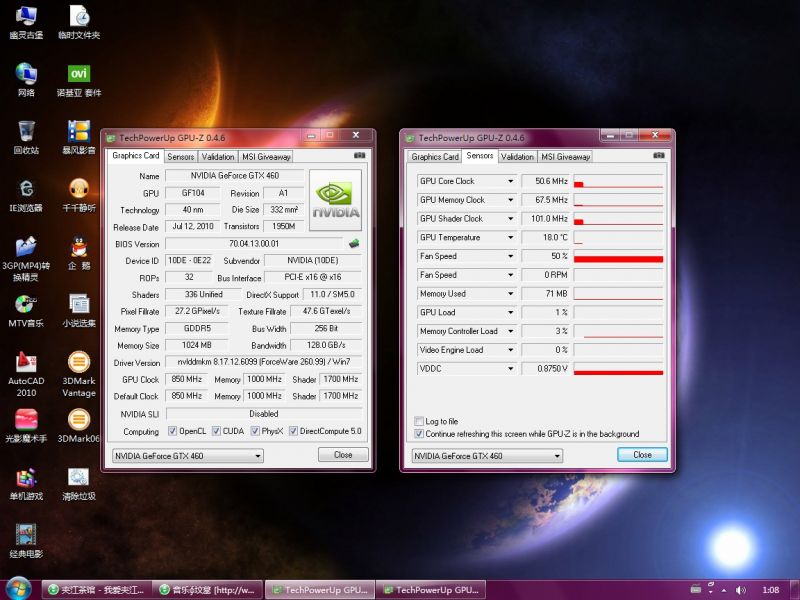Enable the Log to file checkbox
This screenshot has width=800, height=600.
click(x=419, y=421)
